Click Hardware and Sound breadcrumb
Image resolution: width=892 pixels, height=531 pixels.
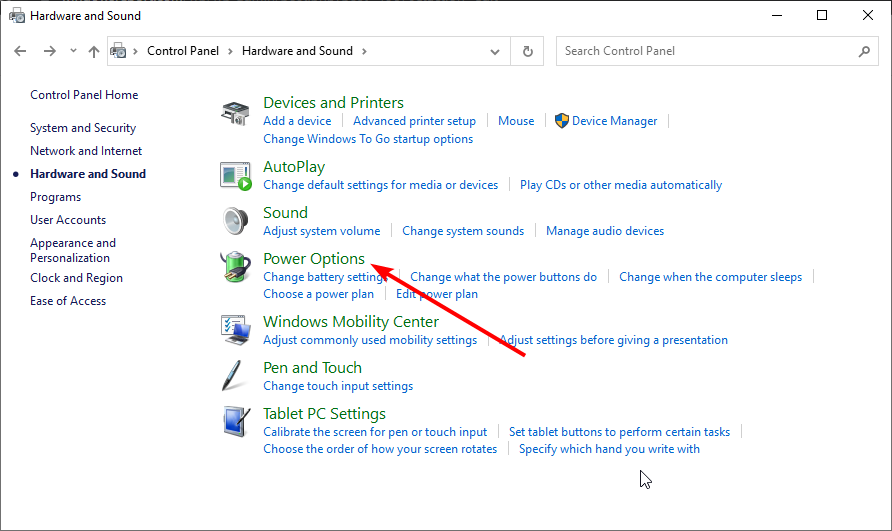point(297,51)
